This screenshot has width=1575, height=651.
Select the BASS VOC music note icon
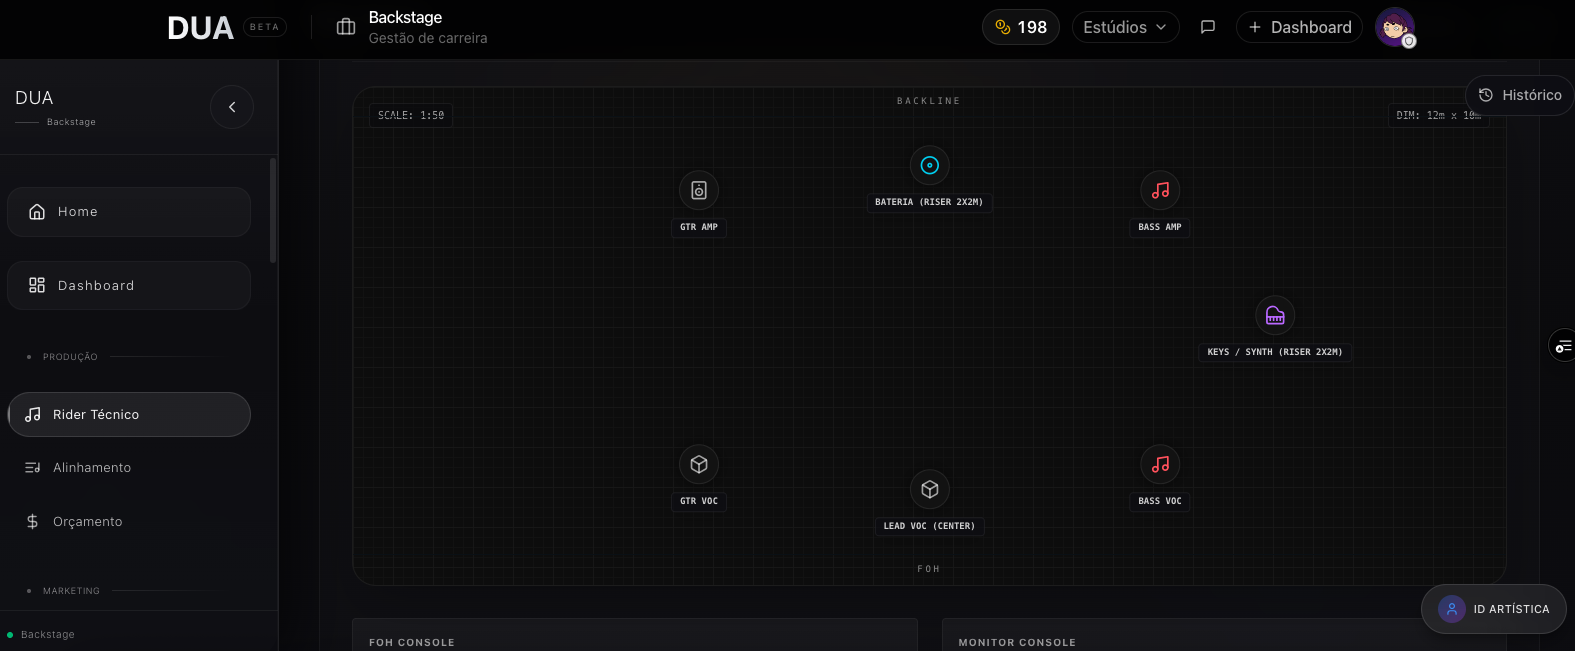pos(1160,465)
